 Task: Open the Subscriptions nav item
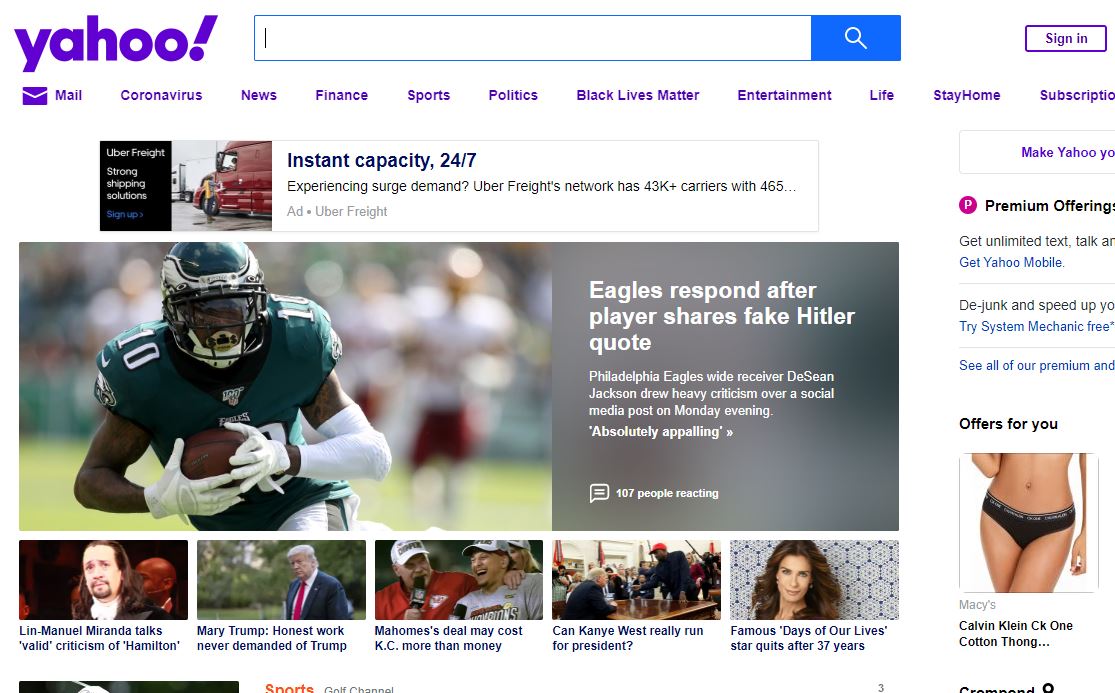(1077, 95)
